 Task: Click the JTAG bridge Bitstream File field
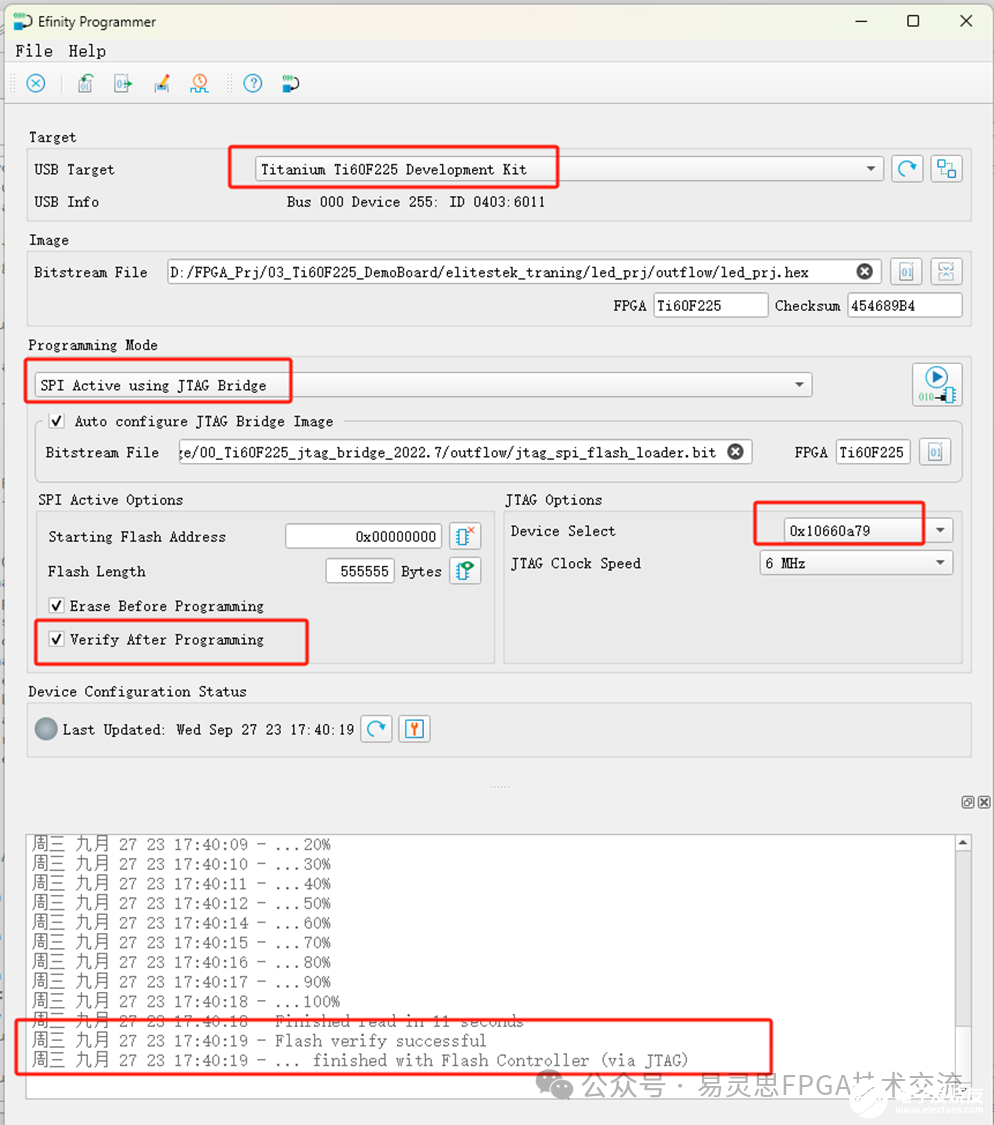(x=465, y=452)
